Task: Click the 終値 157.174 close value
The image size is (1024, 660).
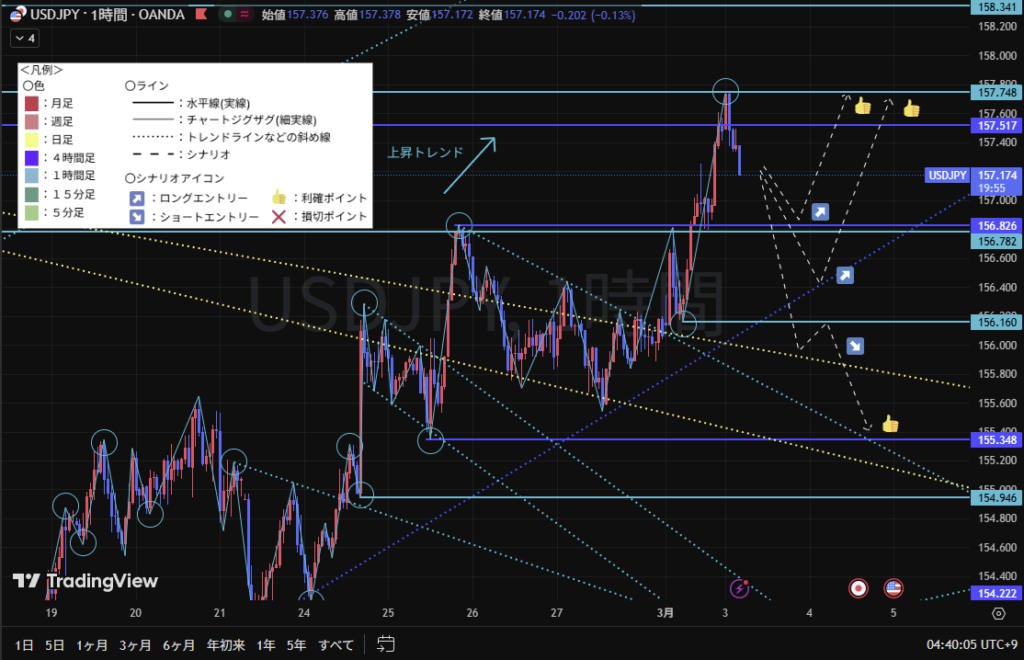Action: coord(512,14)
